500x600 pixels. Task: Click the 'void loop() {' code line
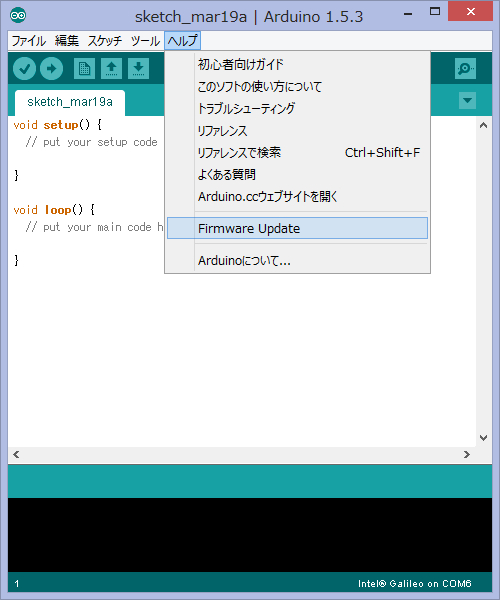tap(54, 210)
